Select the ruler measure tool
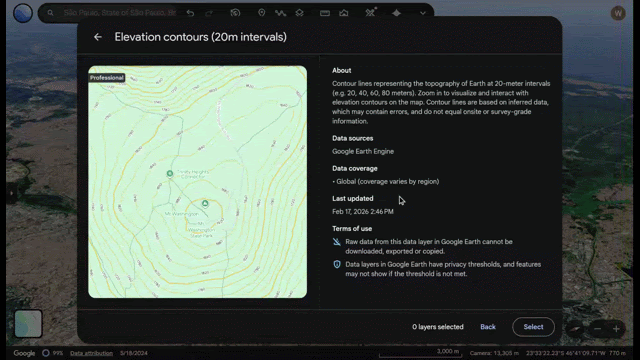The height and width of the screenshot is (360, 640). click(325, 13)
